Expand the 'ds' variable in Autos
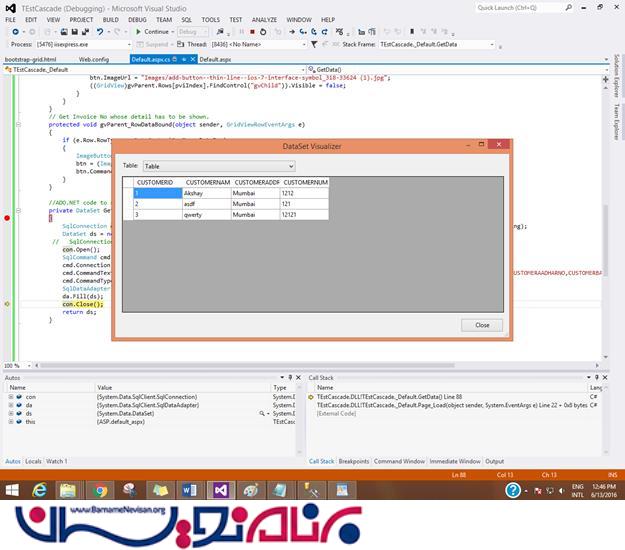 9,413
